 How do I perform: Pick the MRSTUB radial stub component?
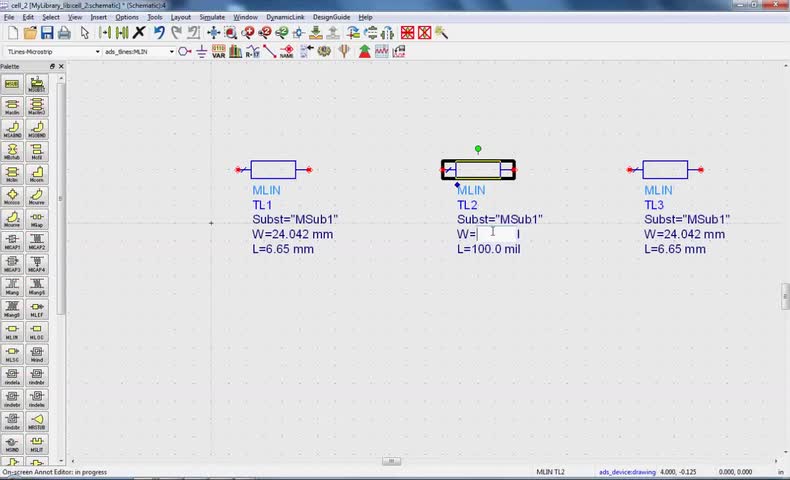(36, 421)
